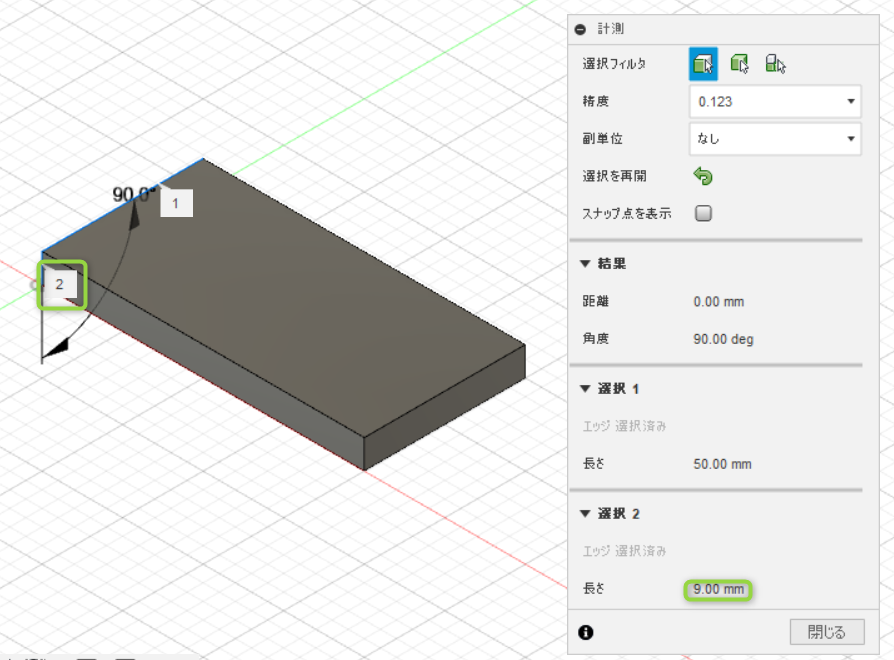Click the green restart selection arrow
This screenshot has width=894, height=660.
703,176
